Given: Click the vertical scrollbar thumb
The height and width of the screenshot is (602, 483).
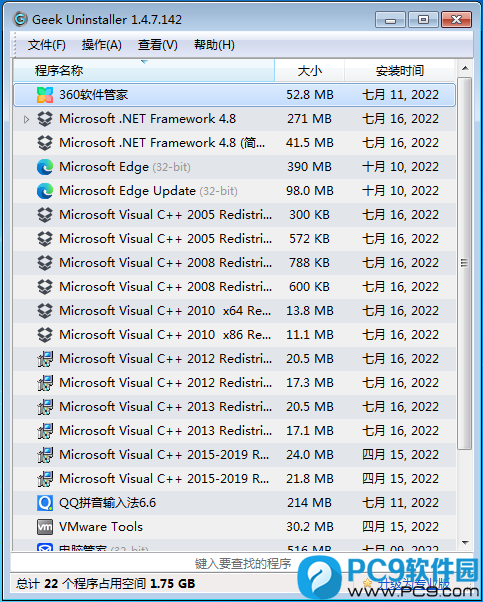Looking at the screenshot, I should (x=465, y=263).
